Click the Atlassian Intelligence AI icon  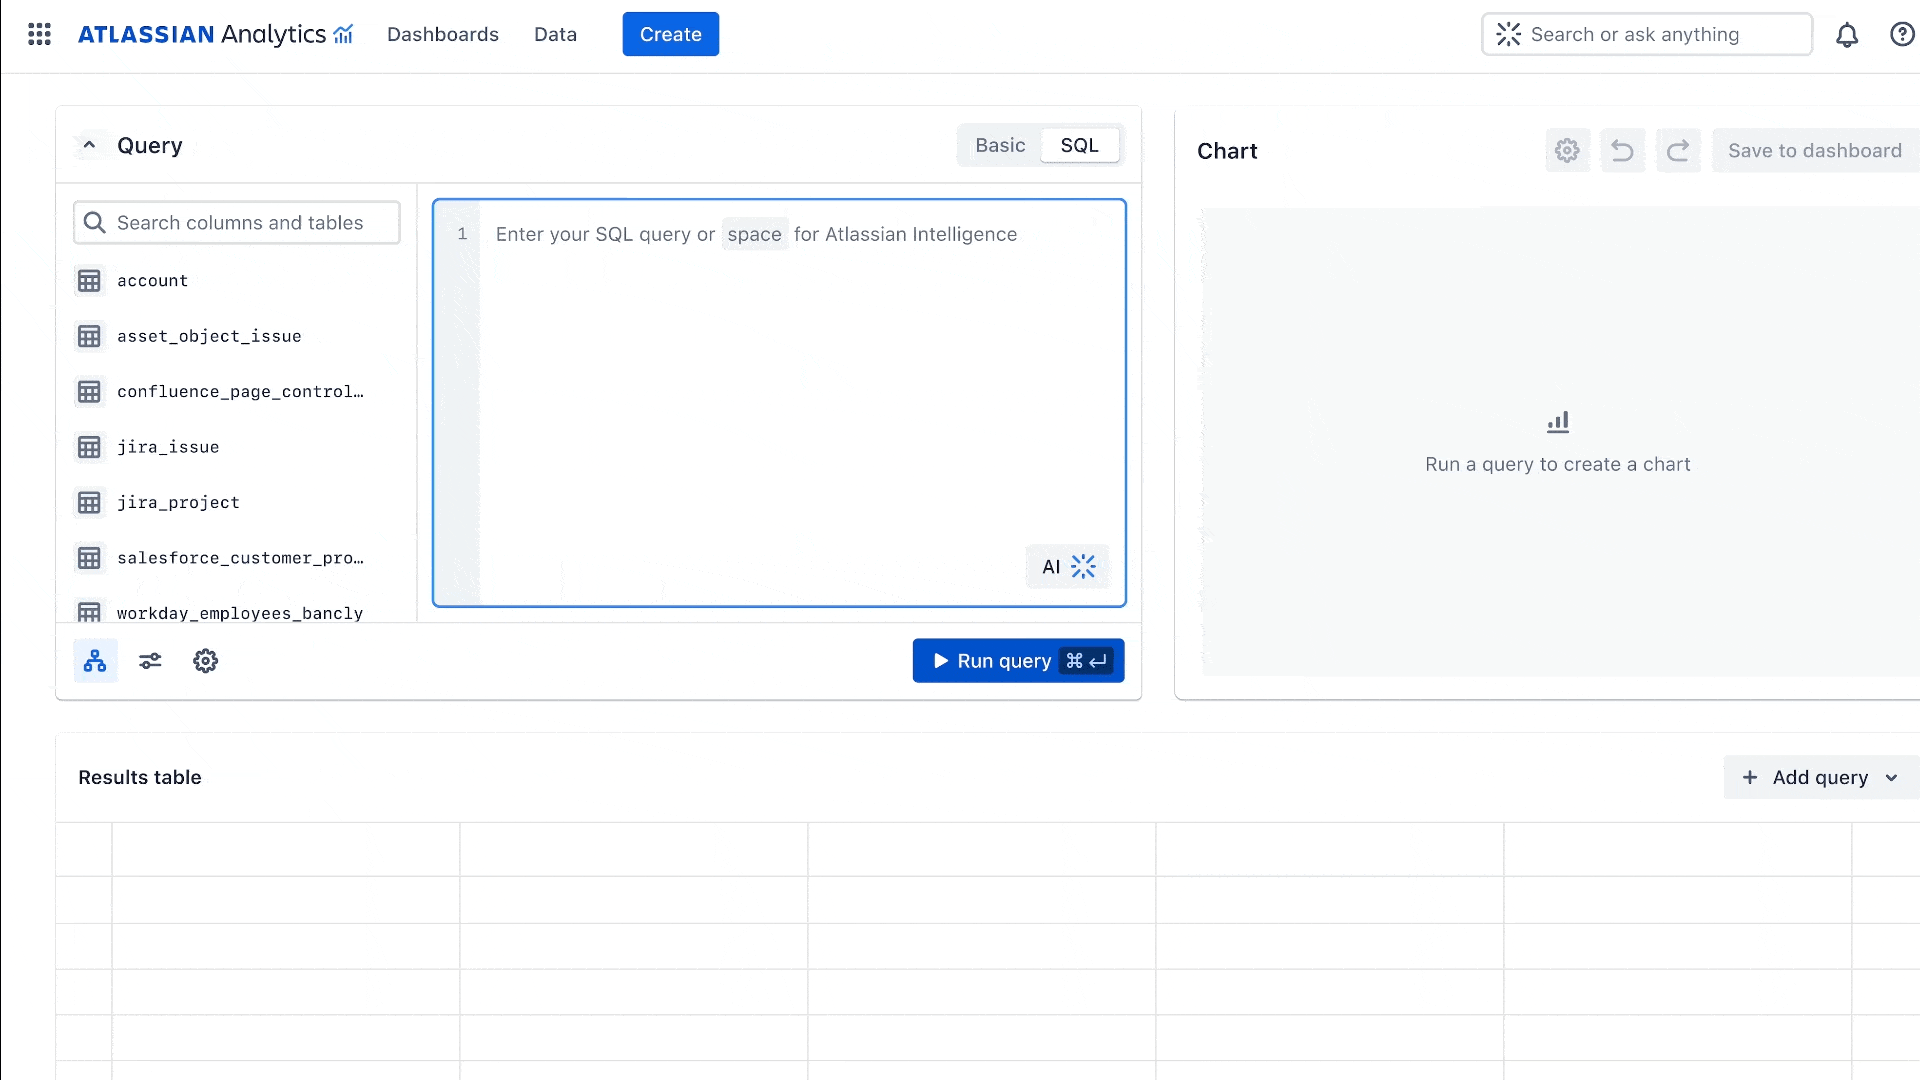point(1067,567)
